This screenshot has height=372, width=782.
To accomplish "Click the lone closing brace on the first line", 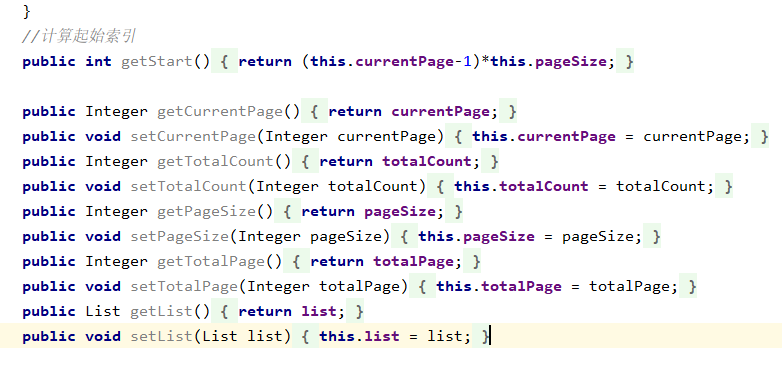I will point(27,11).
